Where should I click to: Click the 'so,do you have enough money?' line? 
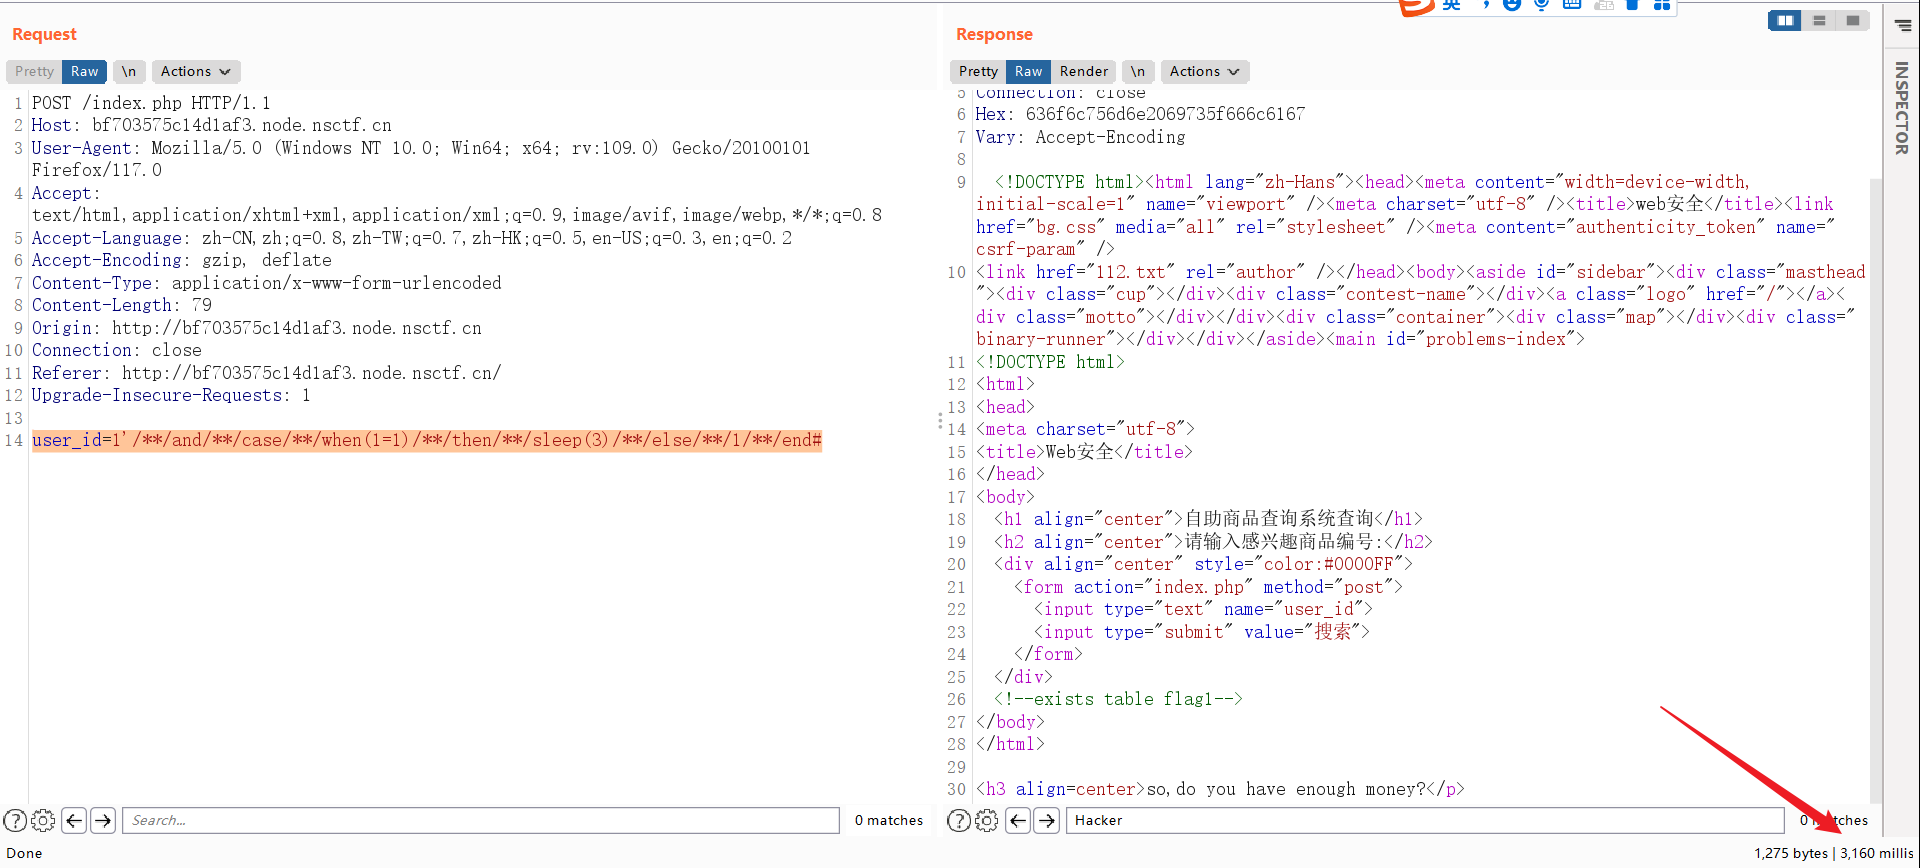1220,789
